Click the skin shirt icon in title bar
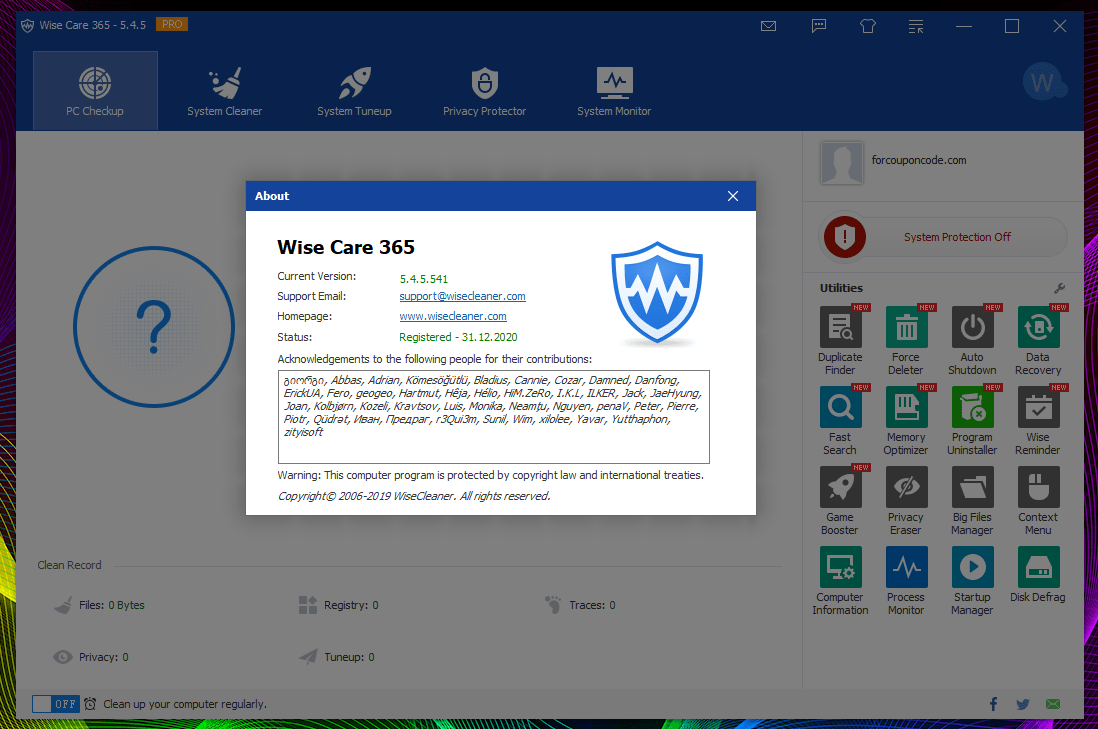Screen dimensions: 1098x729 tap(868, 27)
